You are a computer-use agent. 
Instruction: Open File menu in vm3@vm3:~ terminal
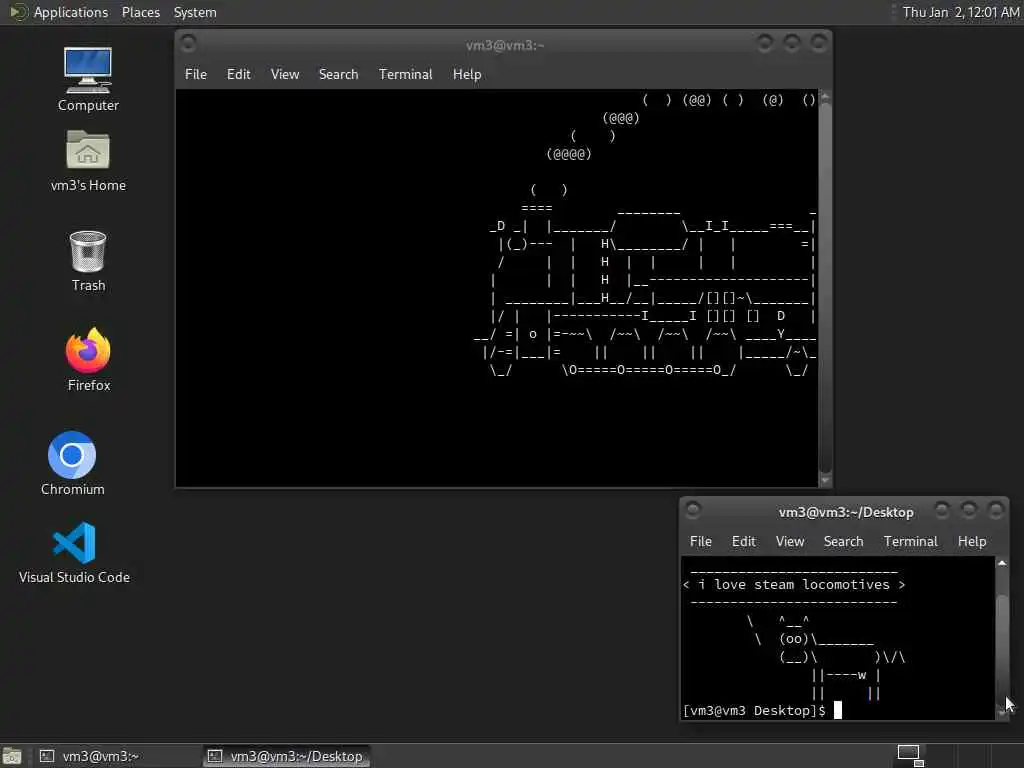tap(195, 74)
